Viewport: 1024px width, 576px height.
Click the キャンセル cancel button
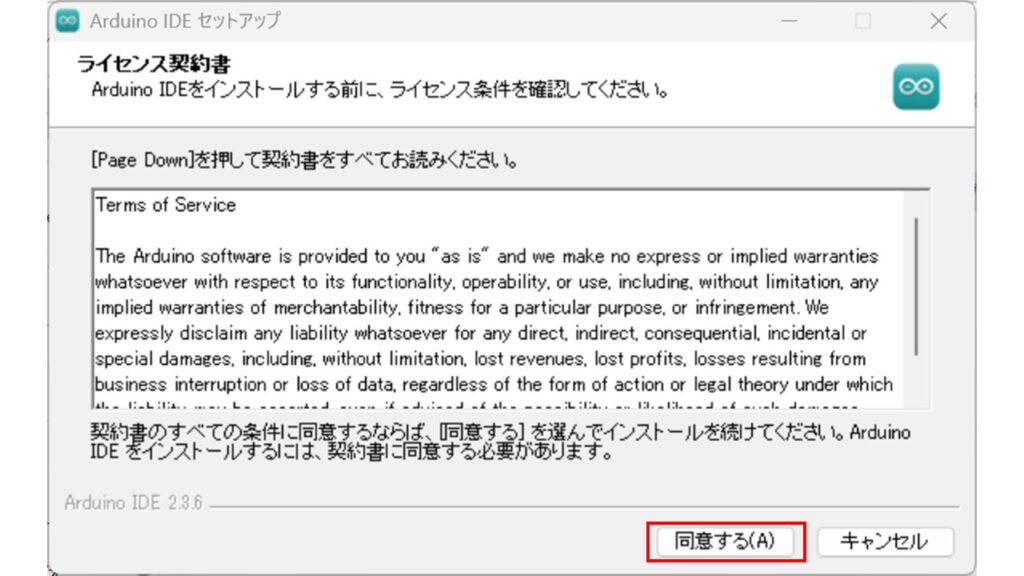pyautogui.click(x=885, y=541)
